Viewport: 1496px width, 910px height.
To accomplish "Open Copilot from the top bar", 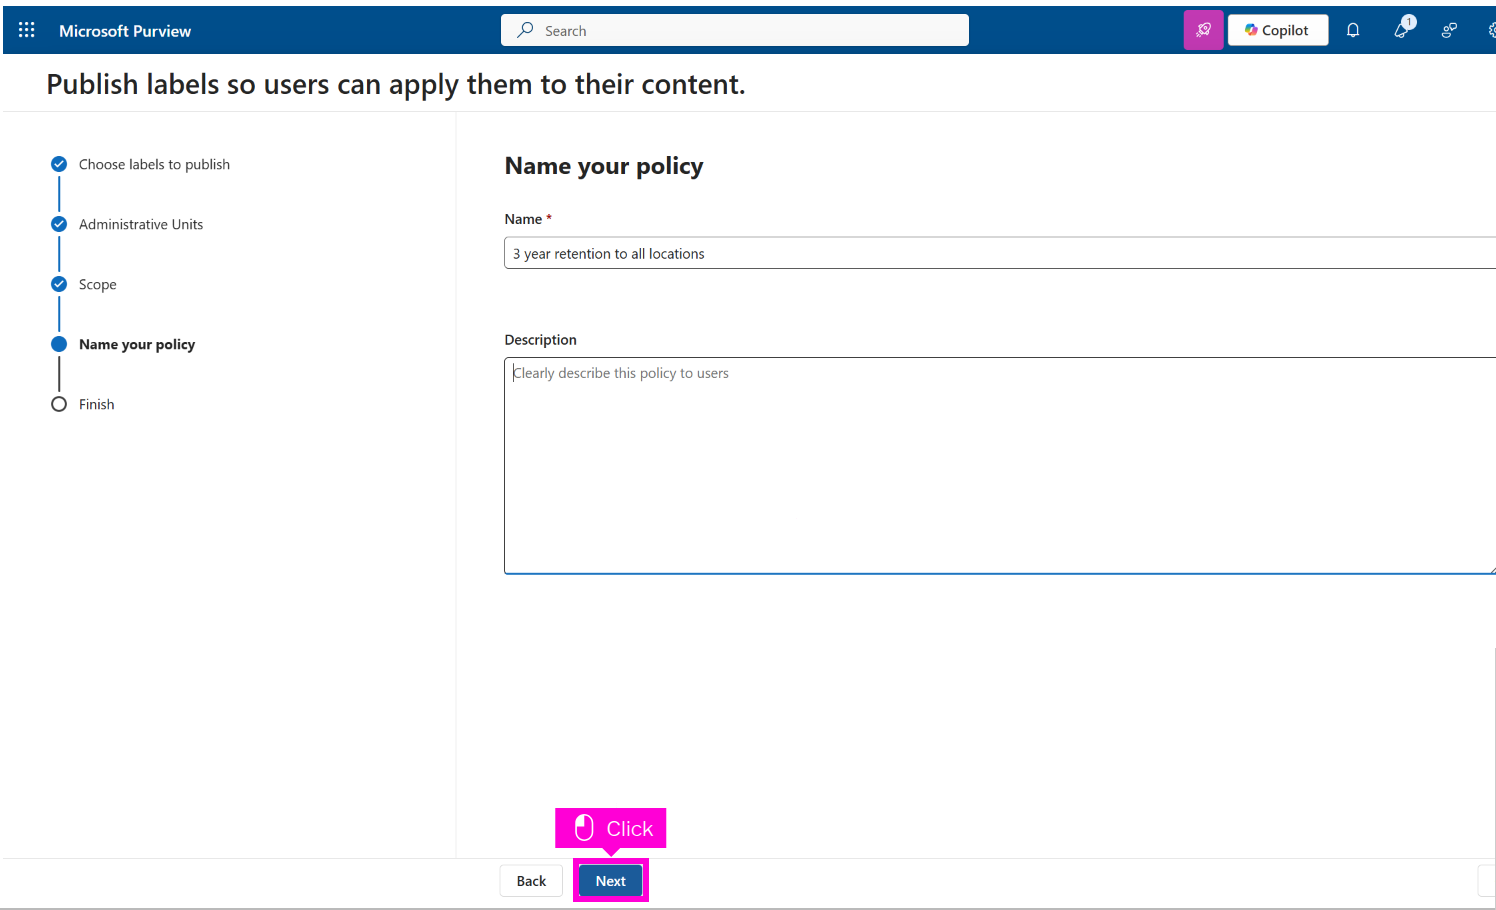I will tap(1277, 30).
